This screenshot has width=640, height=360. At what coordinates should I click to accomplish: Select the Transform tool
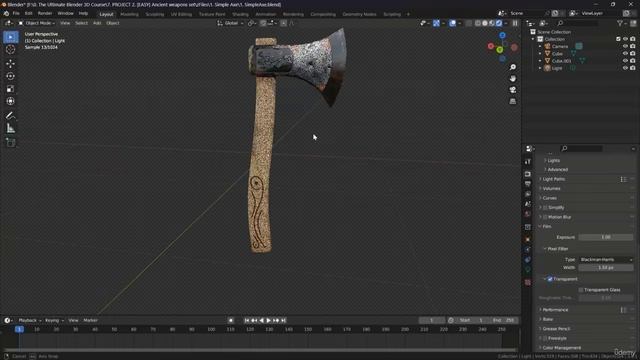click(x=11, y=101)
